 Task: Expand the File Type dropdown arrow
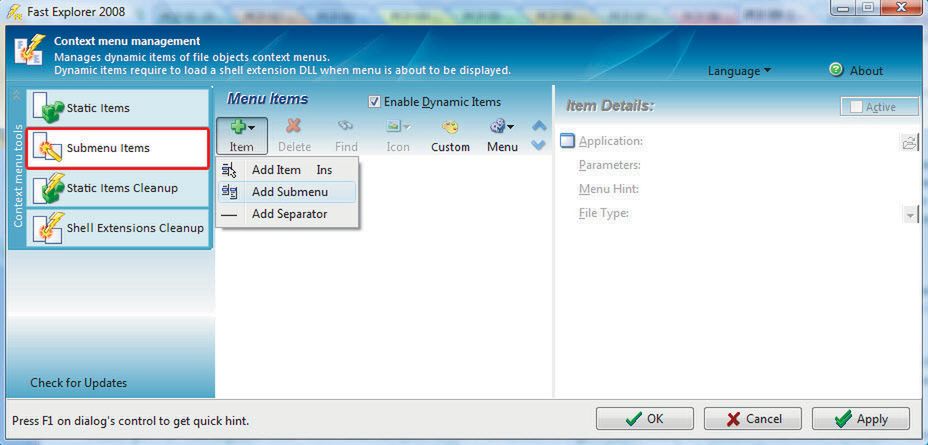[910, 215]
